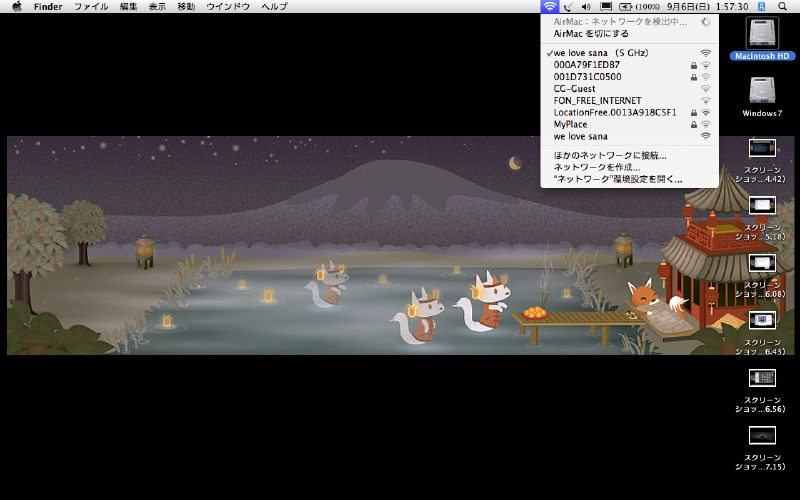Screen dimensions: 800x500
Task: Choose 'ネットワークを作成...'
Action: [630, 167]
